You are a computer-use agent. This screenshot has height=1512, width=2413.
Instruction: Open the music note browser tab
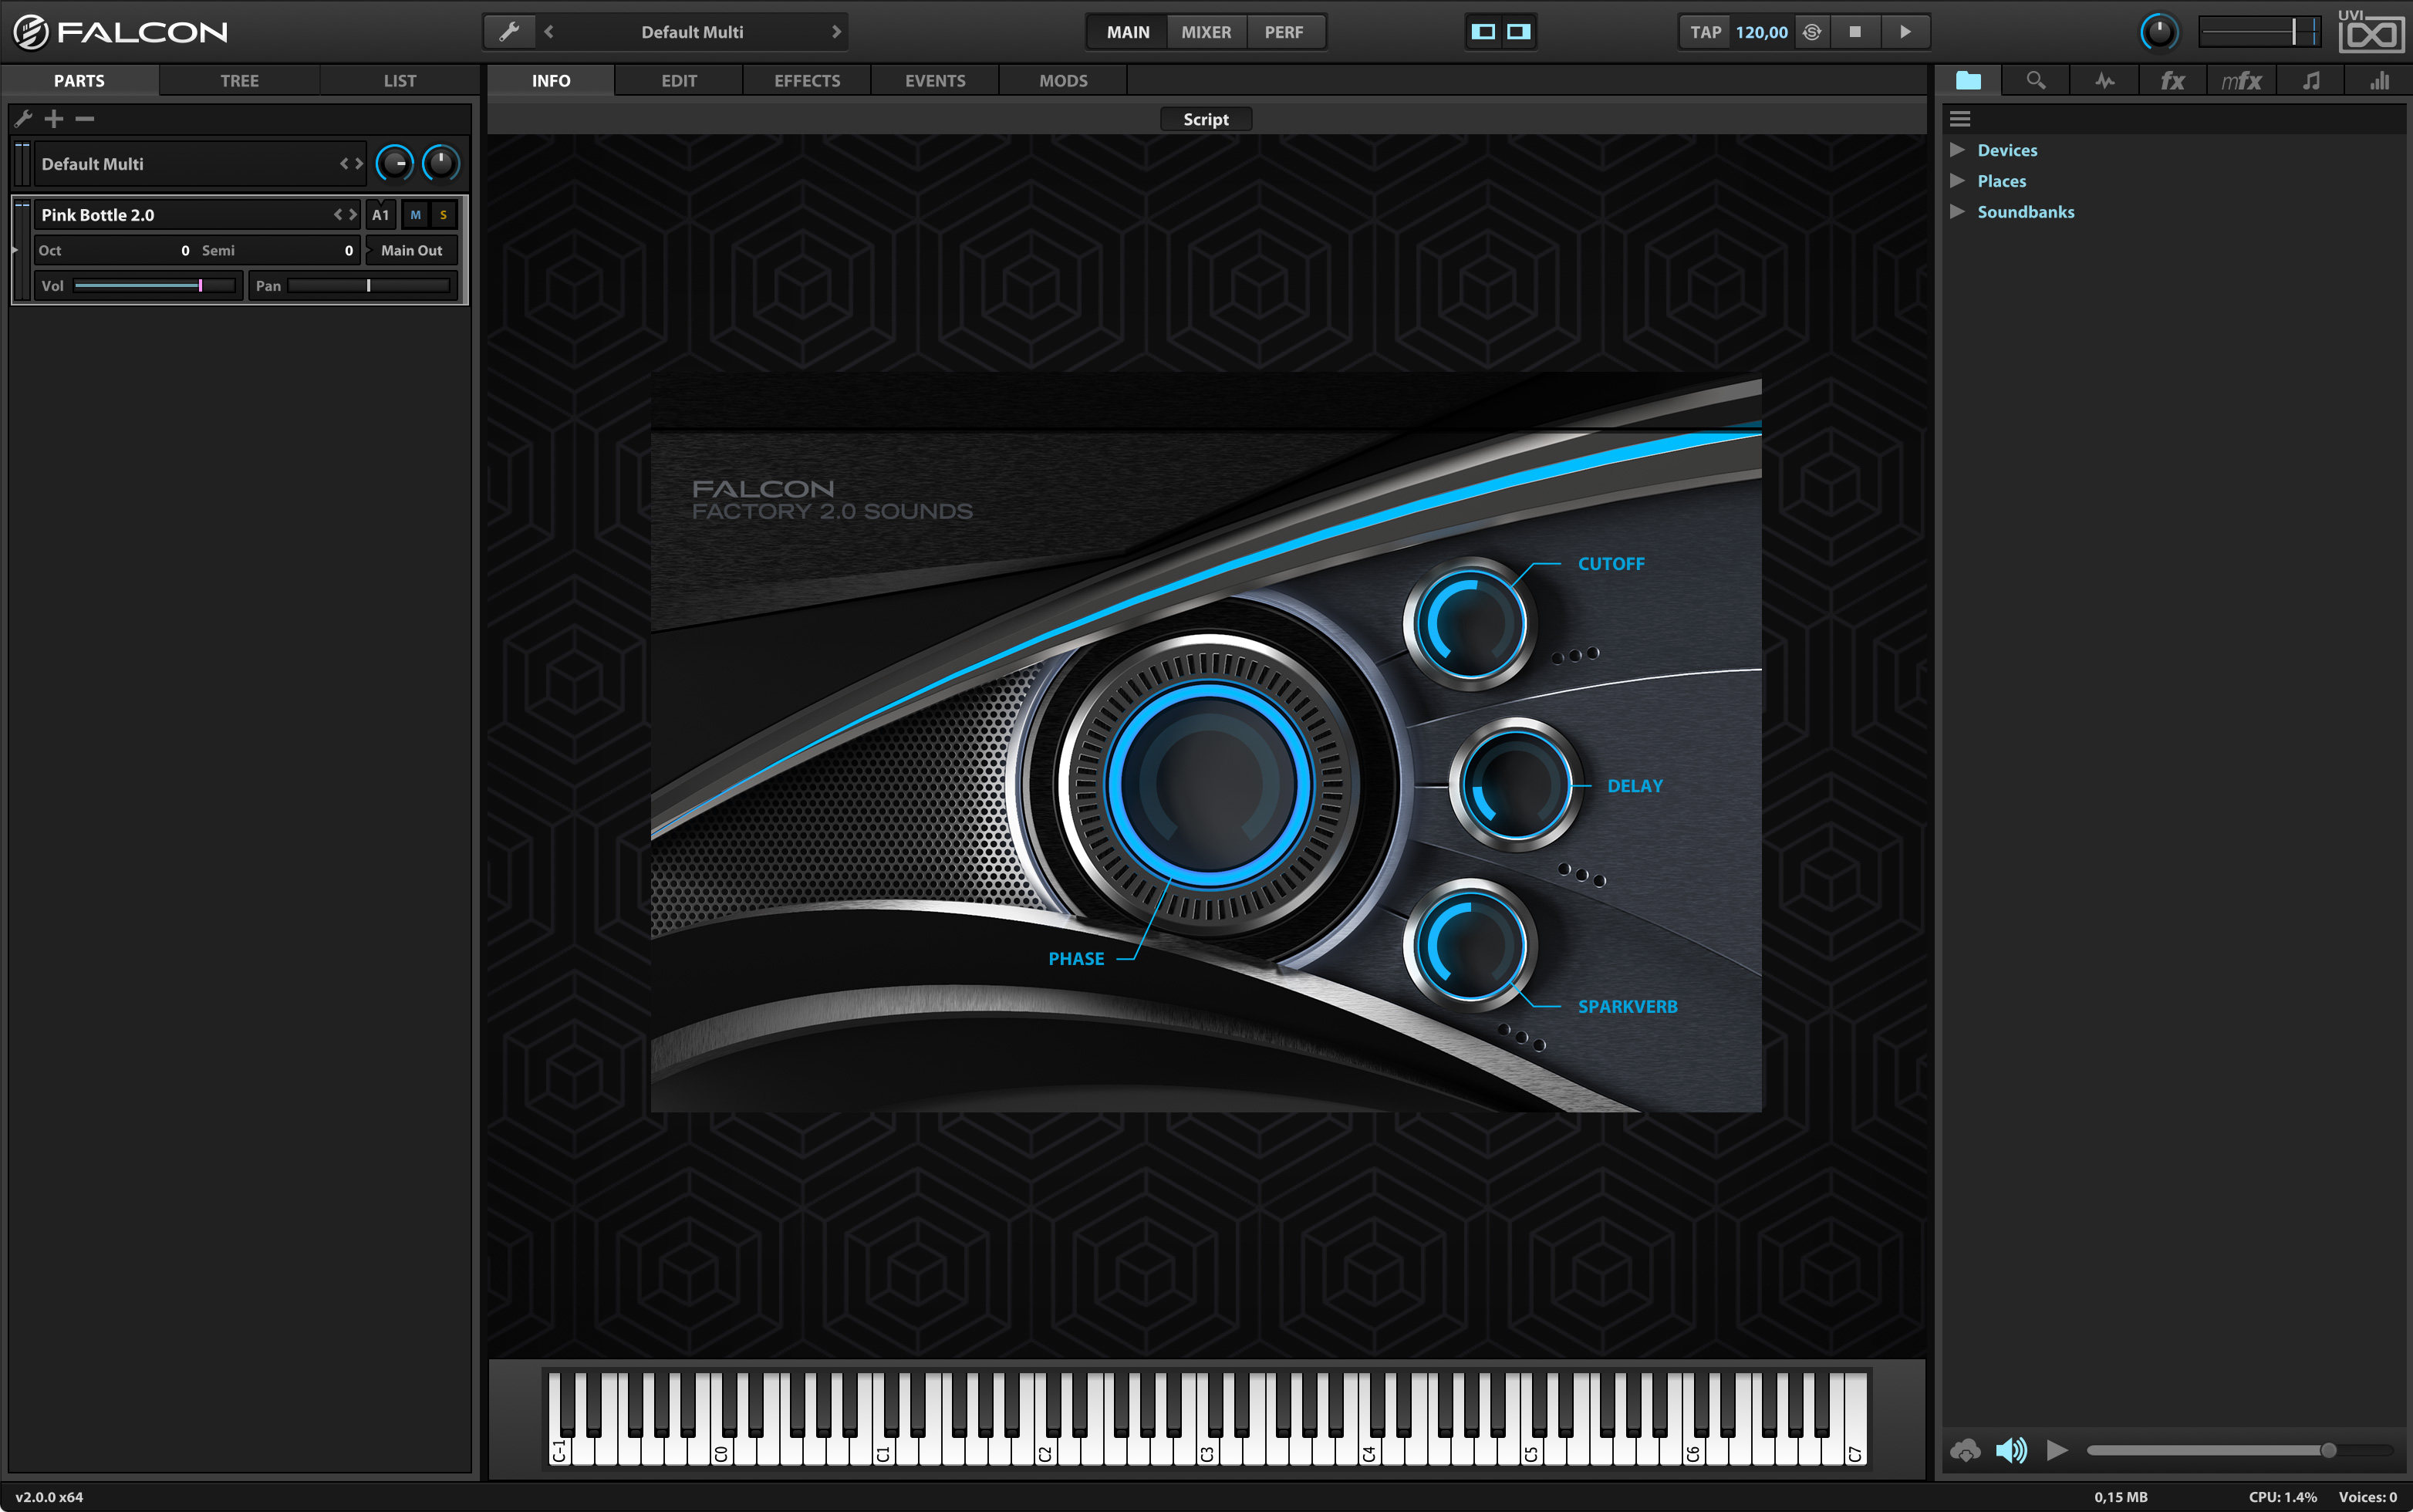[x=2311, y=80]
